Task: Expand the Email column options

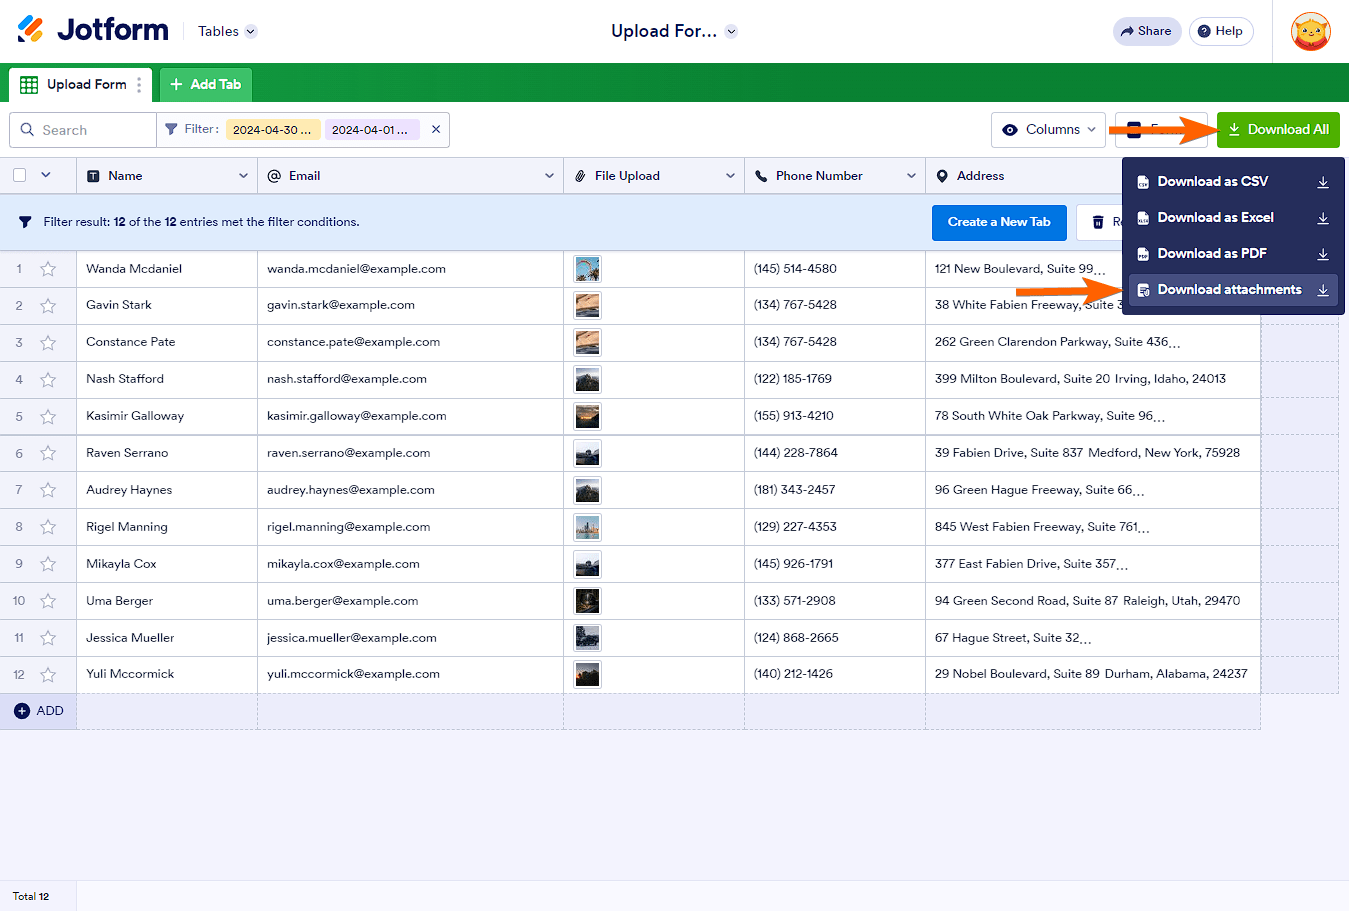Action: tap(549, 176)
